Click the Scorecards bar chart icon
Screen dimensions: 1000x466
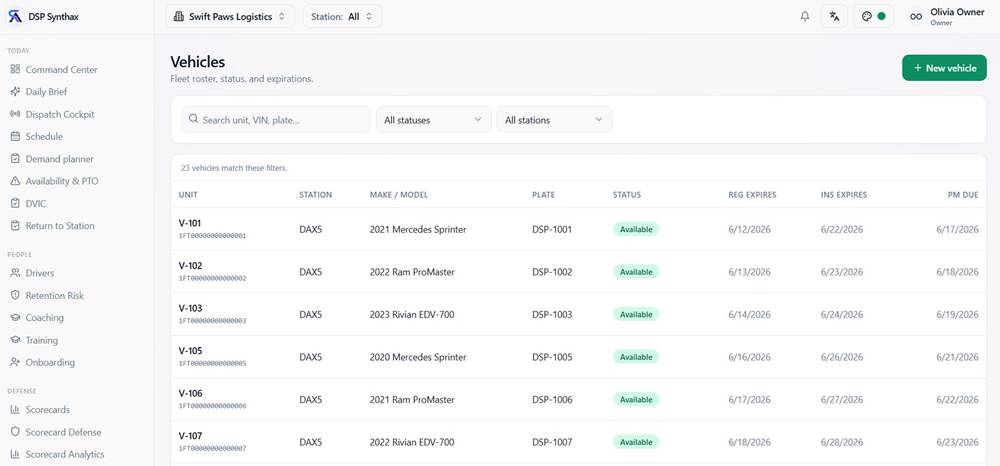pos(15,409)
